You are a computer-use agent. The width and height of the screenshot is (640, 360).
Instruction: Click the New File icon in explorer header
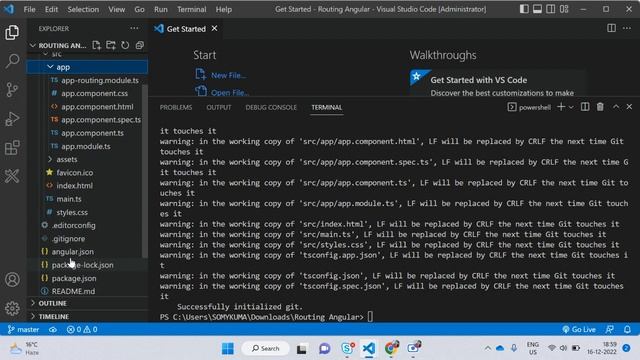tap(96, 45)
